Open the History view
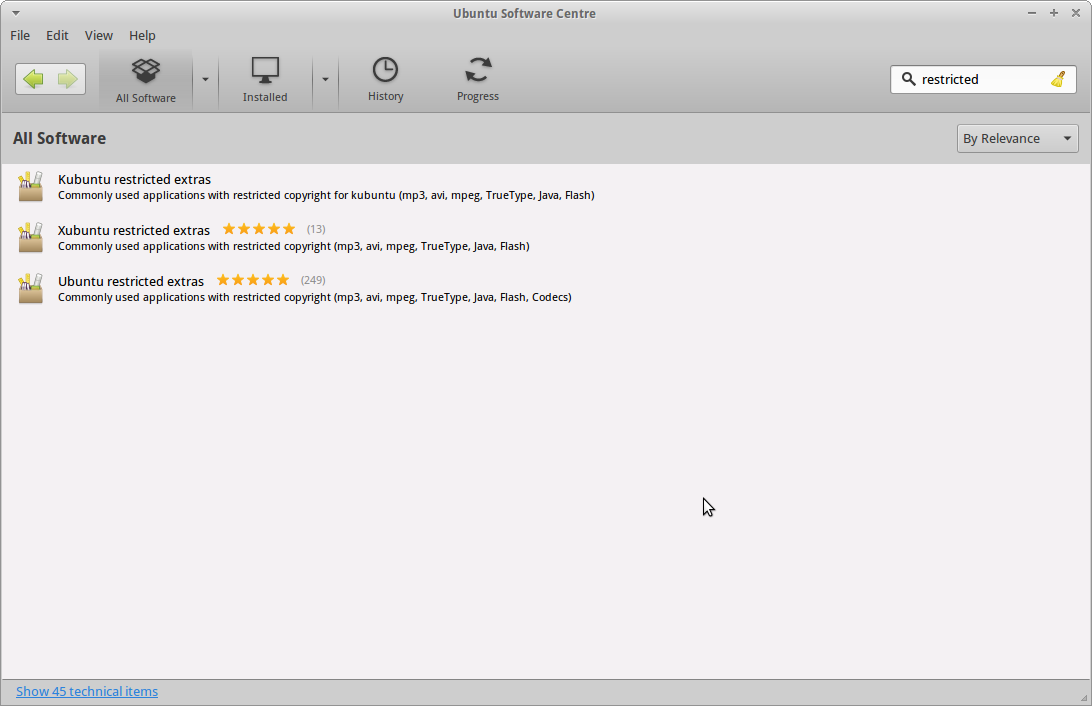Screen dimensions: 1092x706 [x=386, y=81]
